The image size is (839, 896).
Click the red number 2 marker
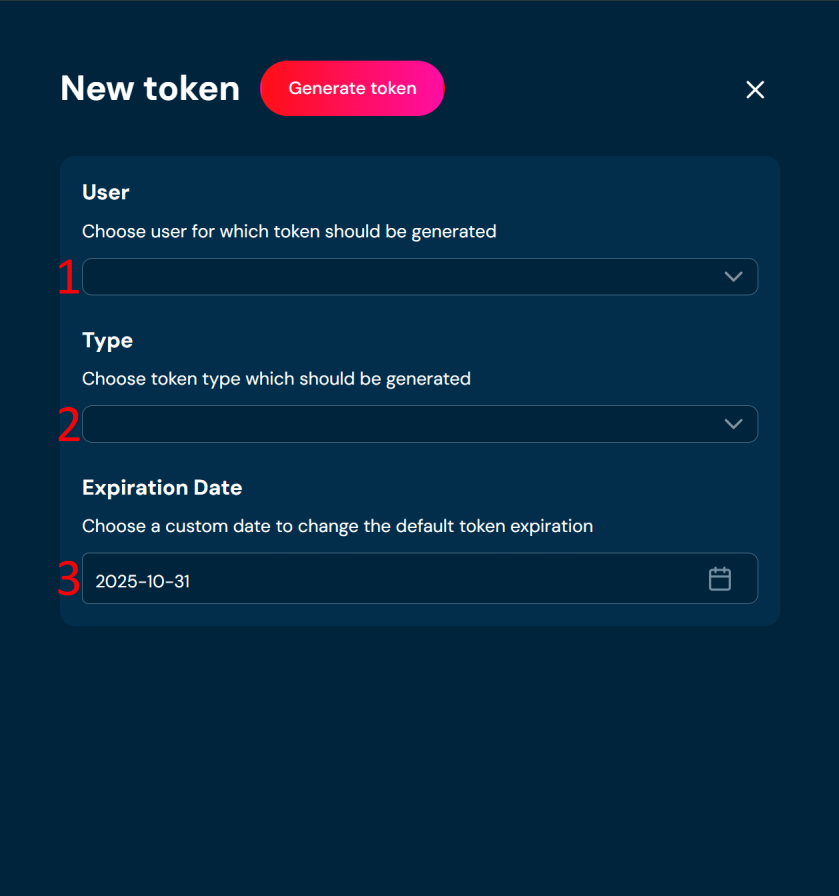68,426
